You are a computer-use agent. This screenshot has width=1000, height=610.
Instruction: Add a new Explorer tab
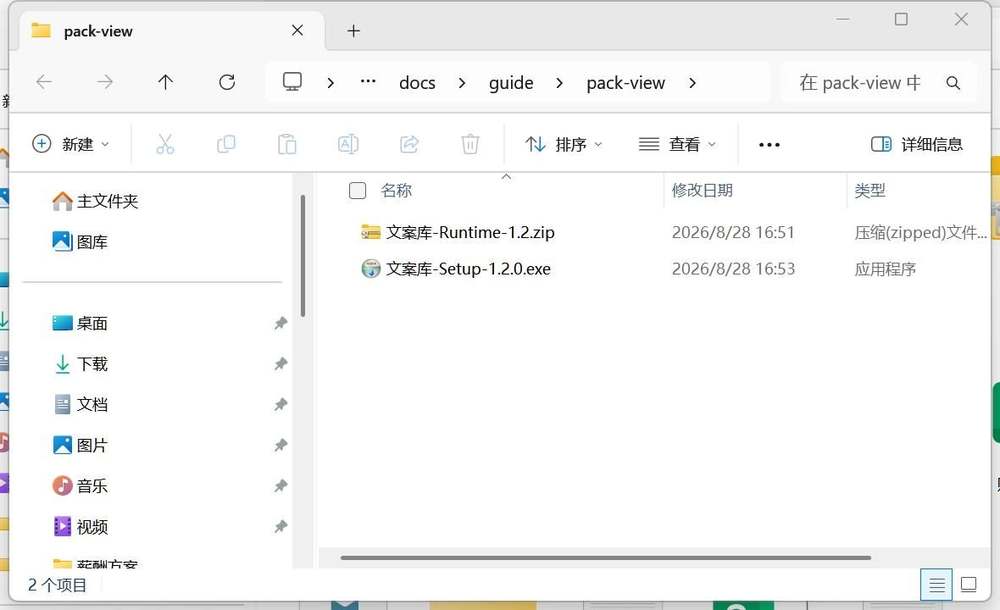(353, 31)
